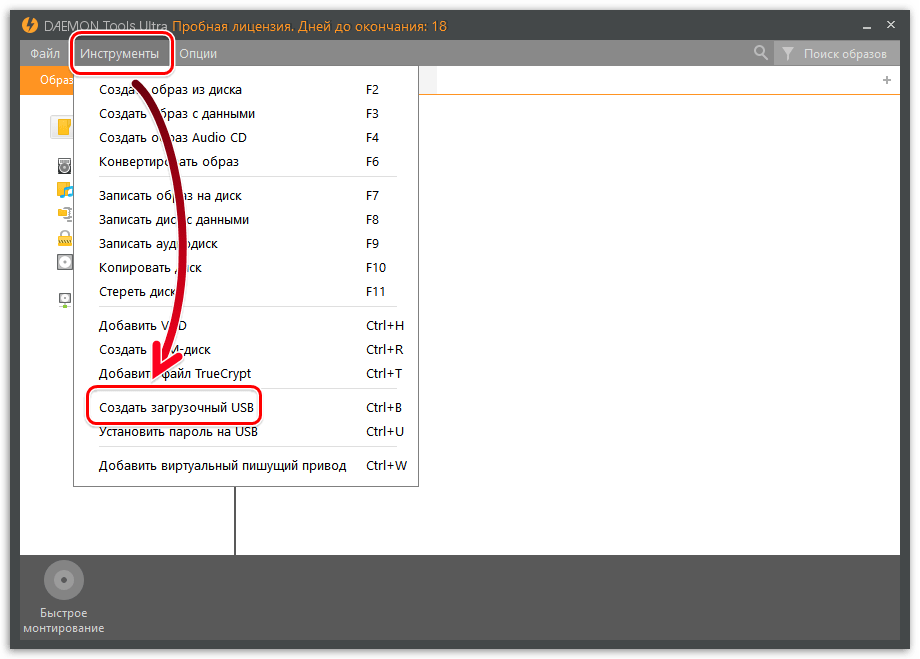Select Создать образ Audio CD
This screenshot has width=920, height=659.
click(173, 138)
